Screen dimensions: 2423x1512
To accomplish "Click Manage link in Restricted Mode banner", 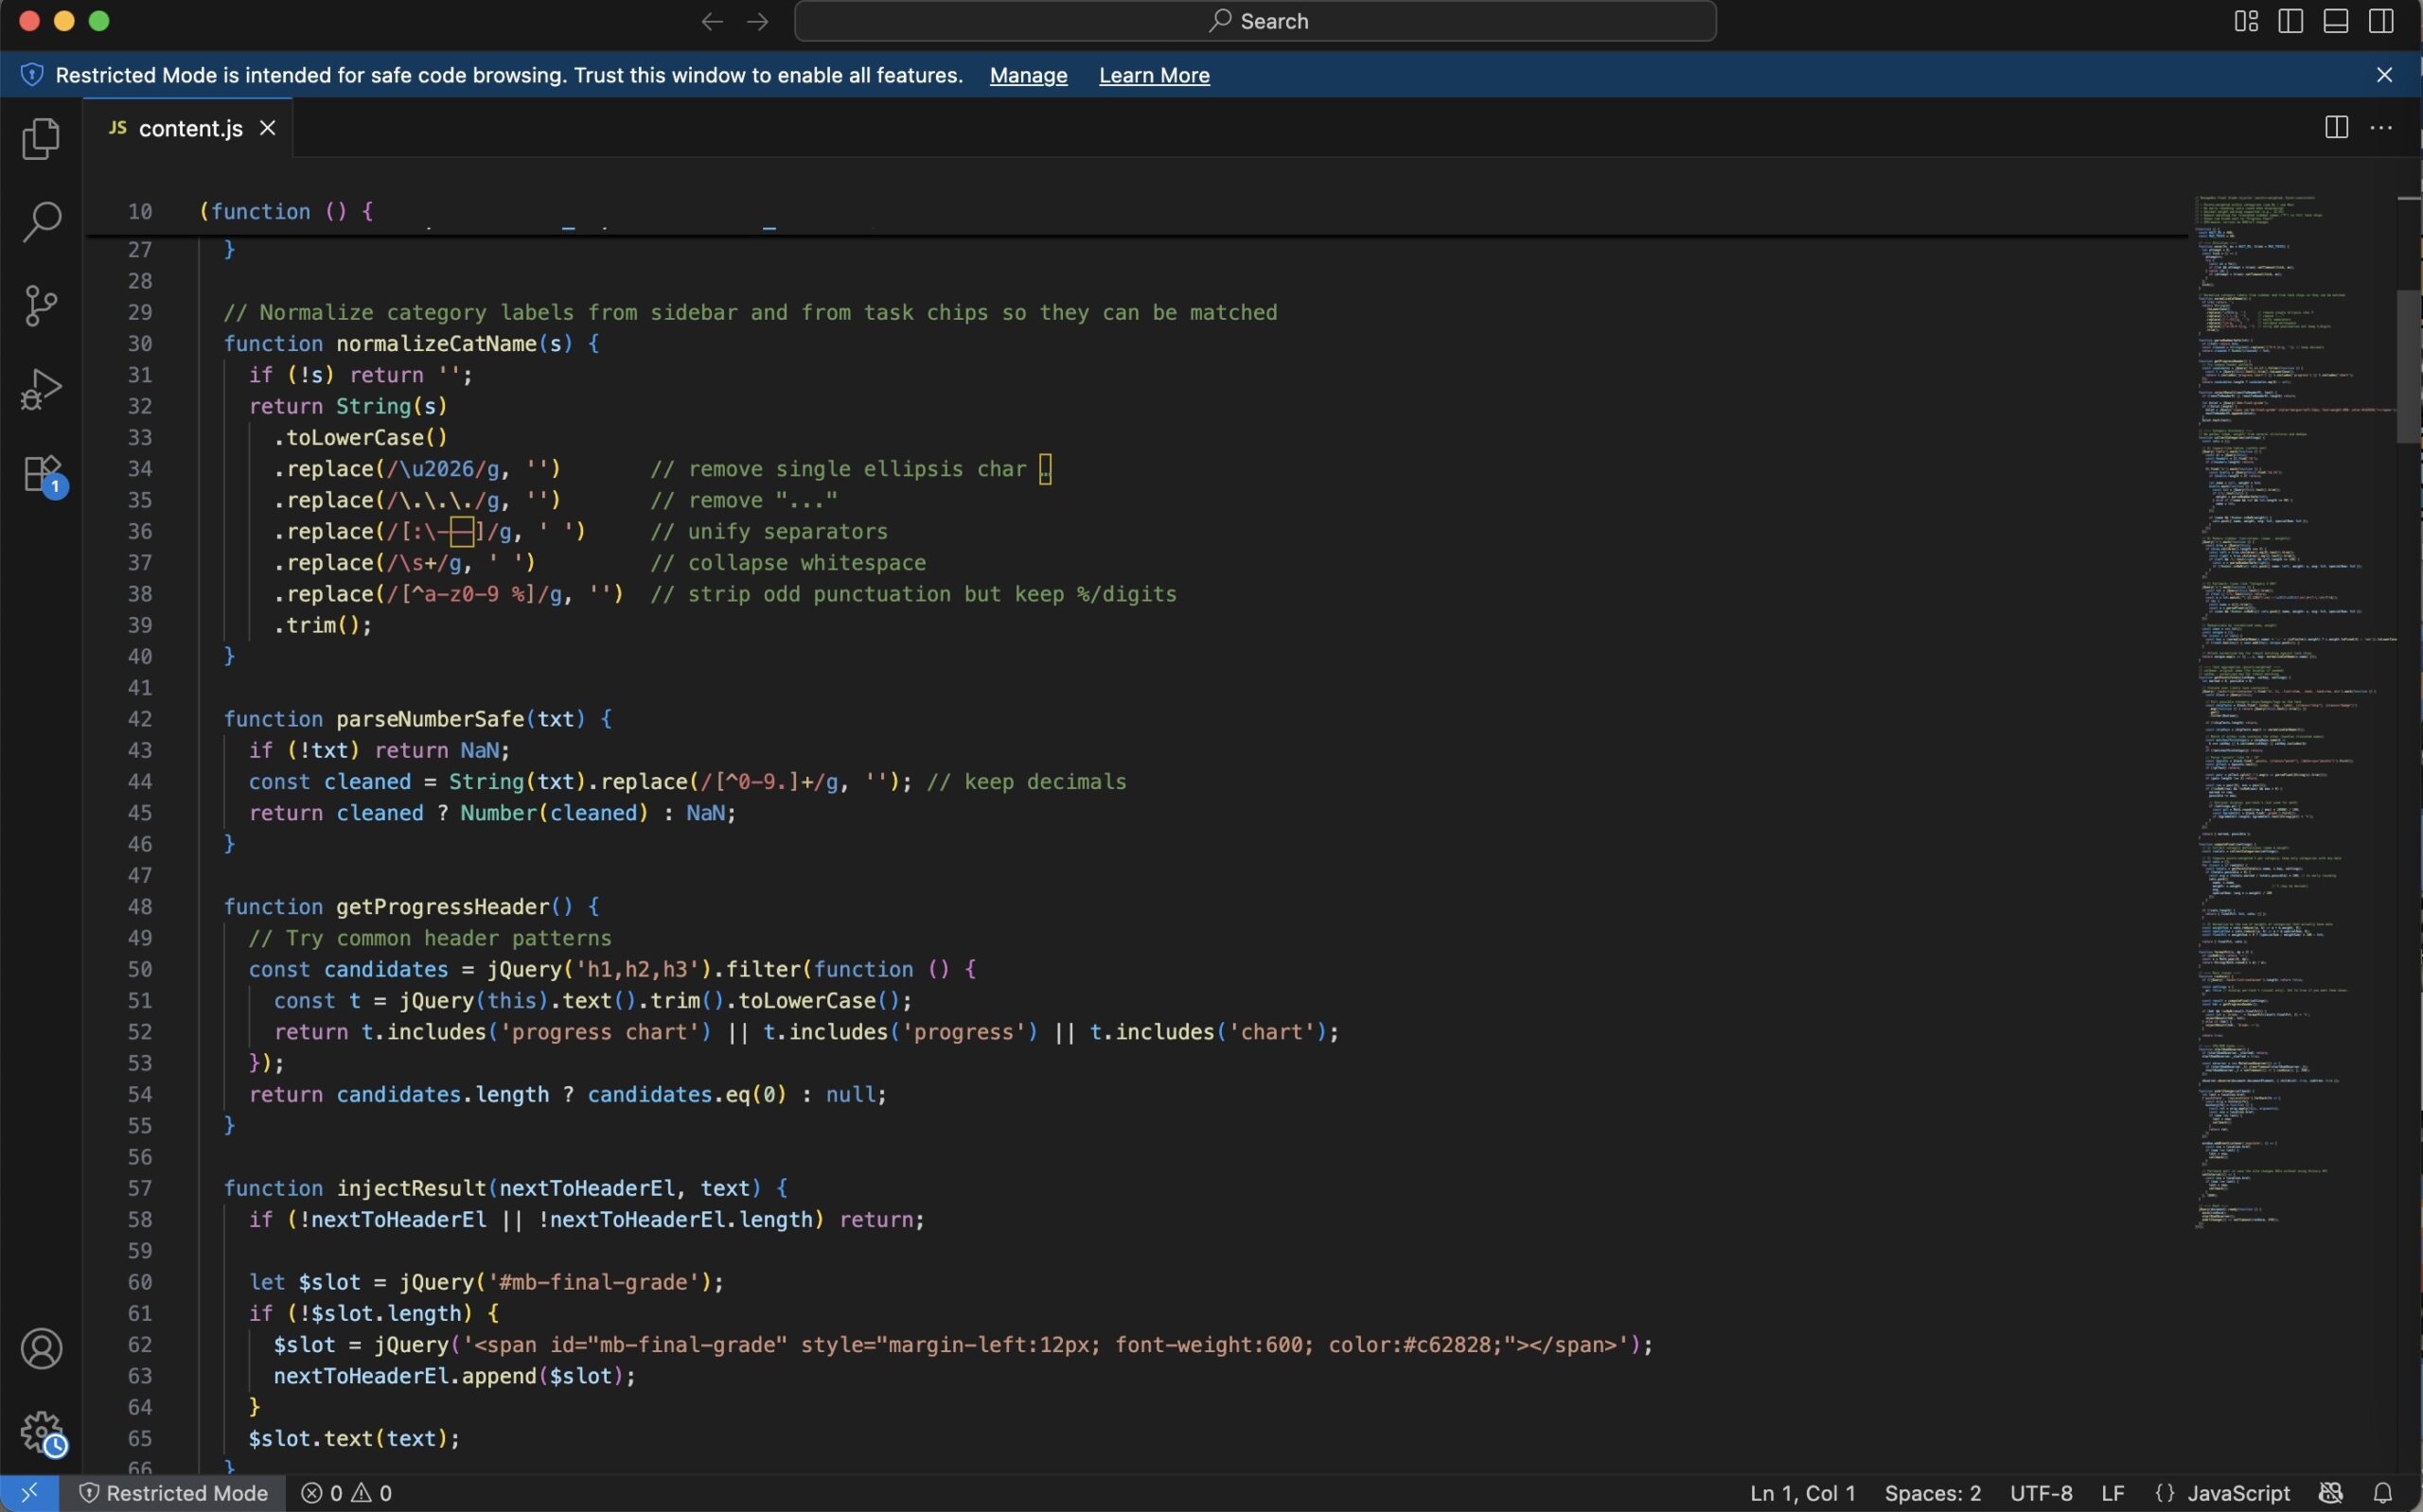I will (x=1028, y=75).
